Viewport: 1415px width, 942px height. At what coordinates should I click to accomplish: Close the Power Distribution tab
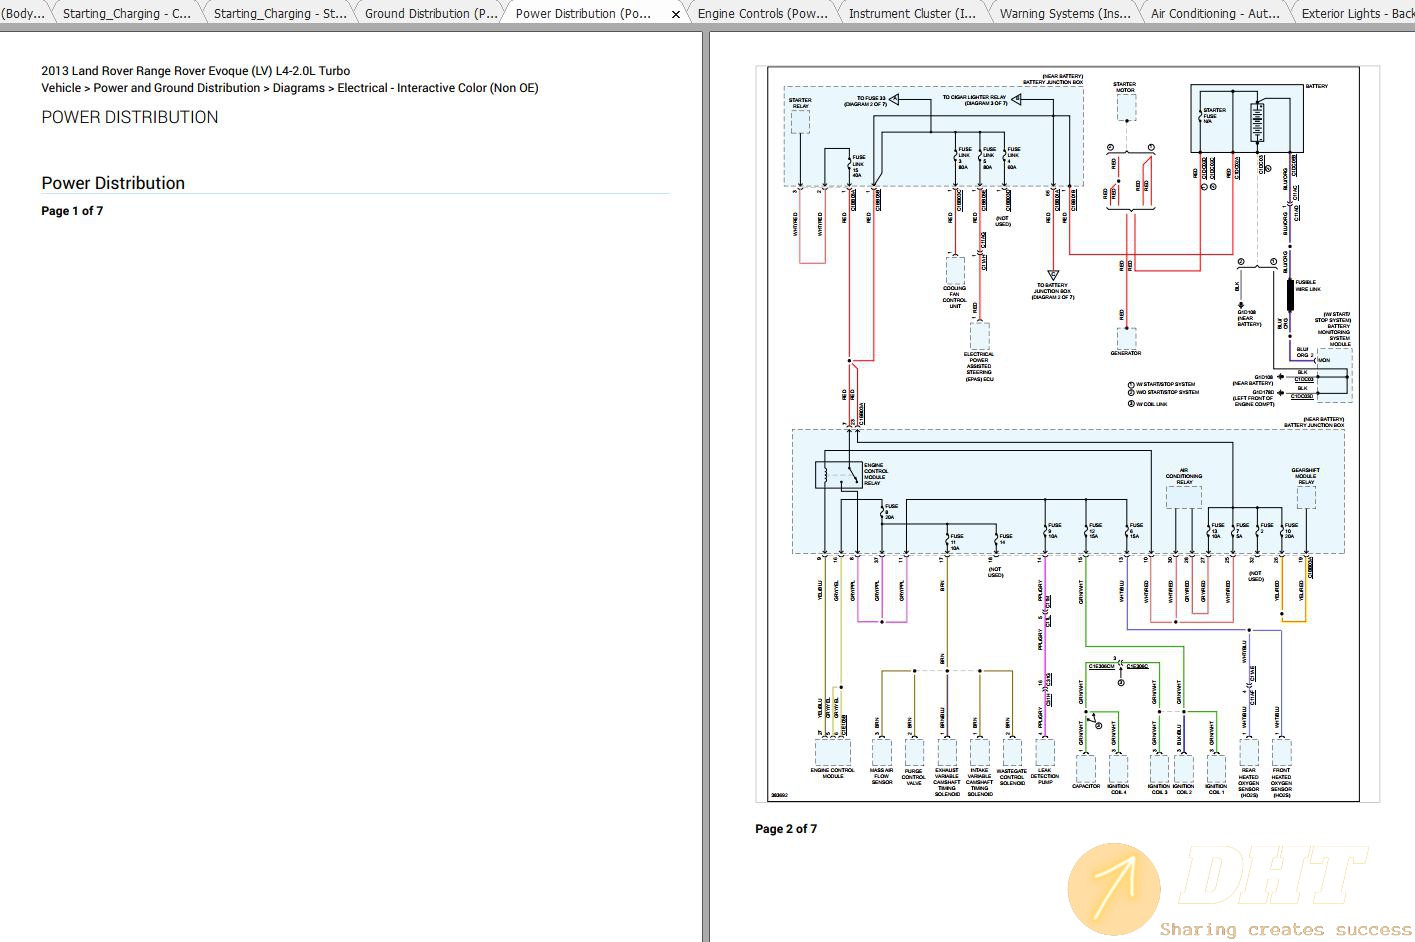(x=676, y=14)
